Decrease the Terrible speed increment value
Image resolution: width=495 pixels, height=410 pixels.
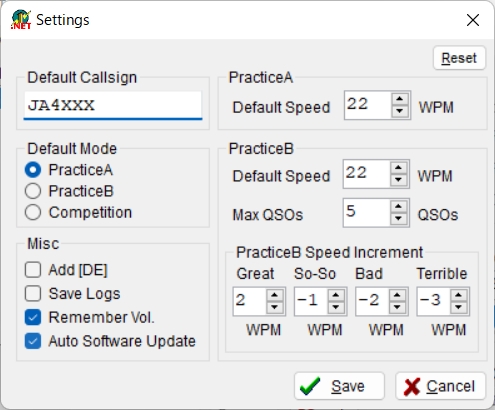click(x=458, y=307)
